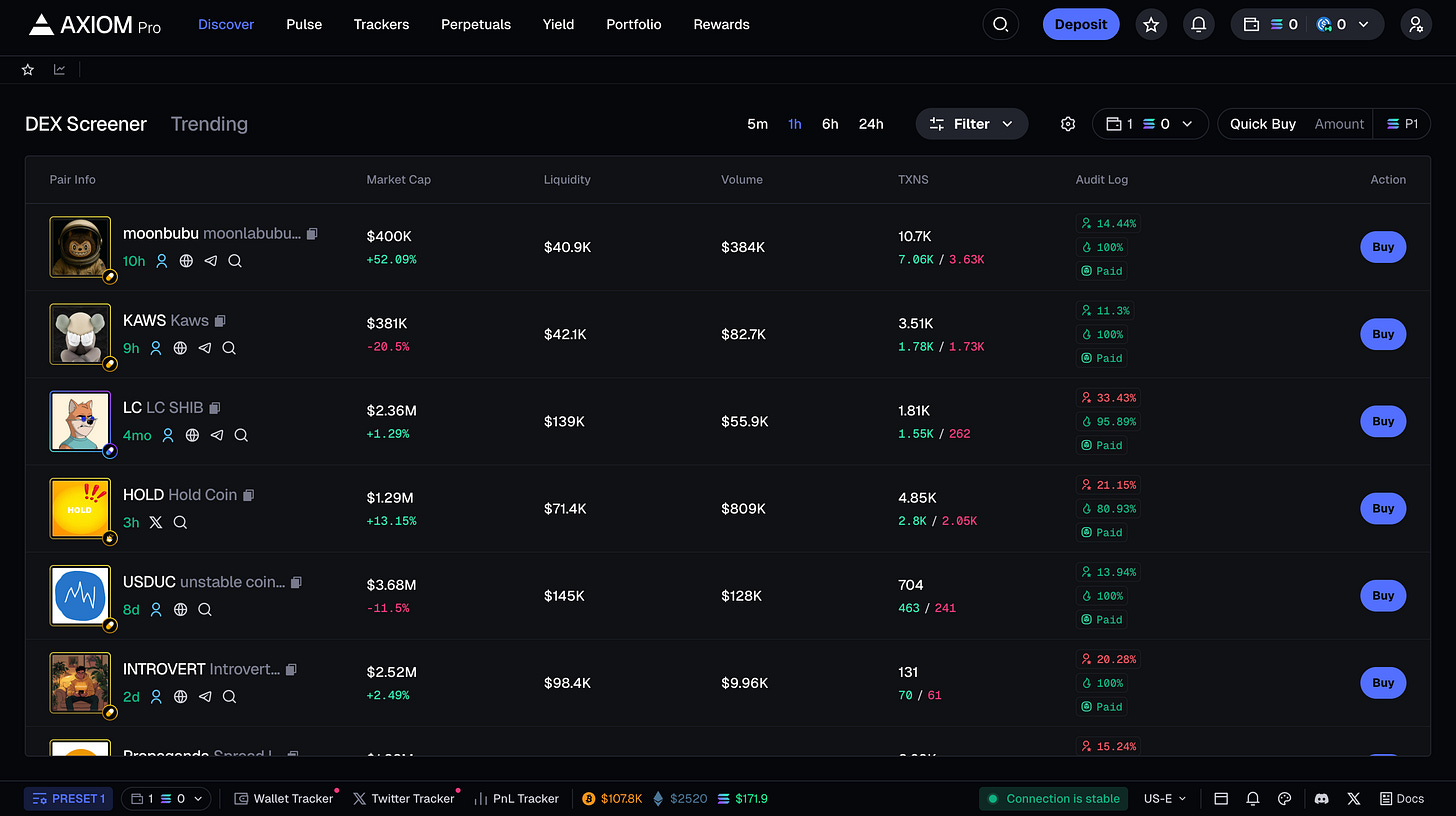Open notifications bell in top navigation
Image resolution: width=1456 pixels, height=816 pixels.
point(1199,24)
